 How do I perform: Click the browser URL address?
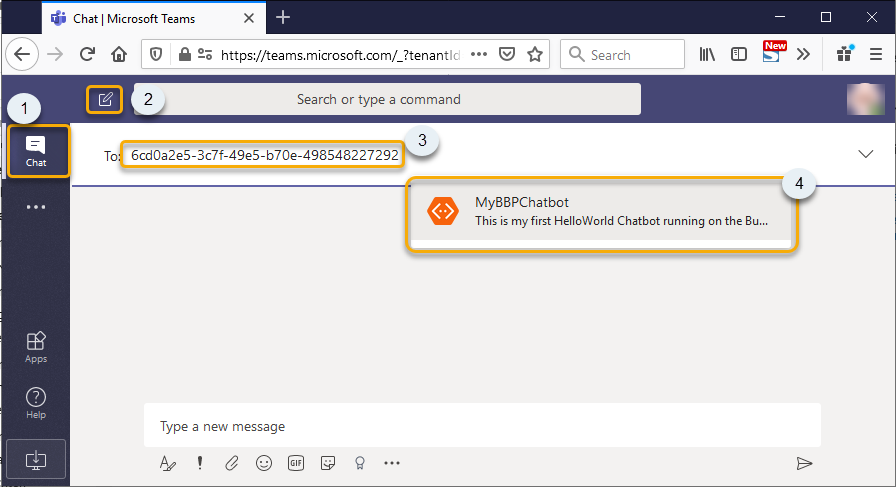pos(341,55)
